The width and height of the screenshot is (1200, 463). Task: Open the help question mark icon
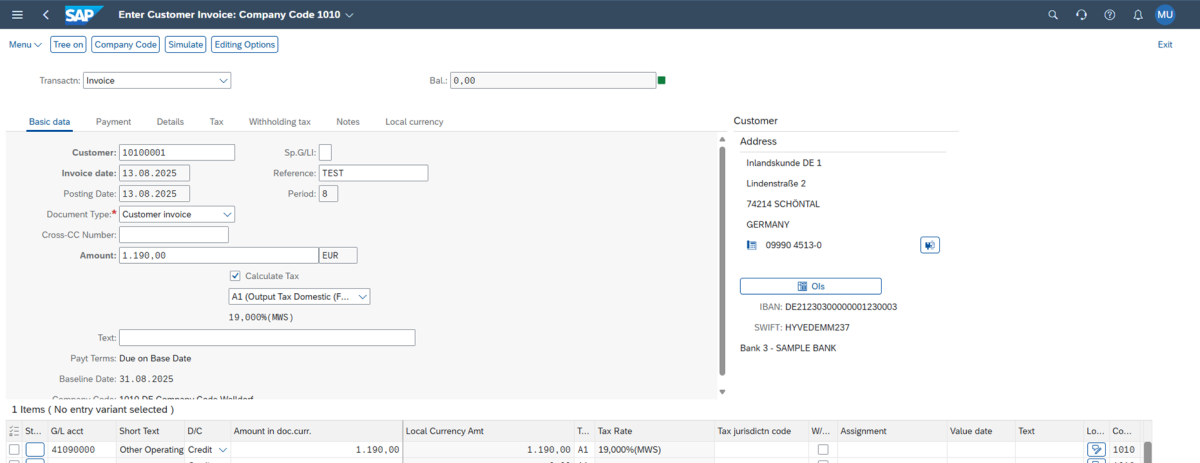pyautogui.click(x=1109, y=15)
